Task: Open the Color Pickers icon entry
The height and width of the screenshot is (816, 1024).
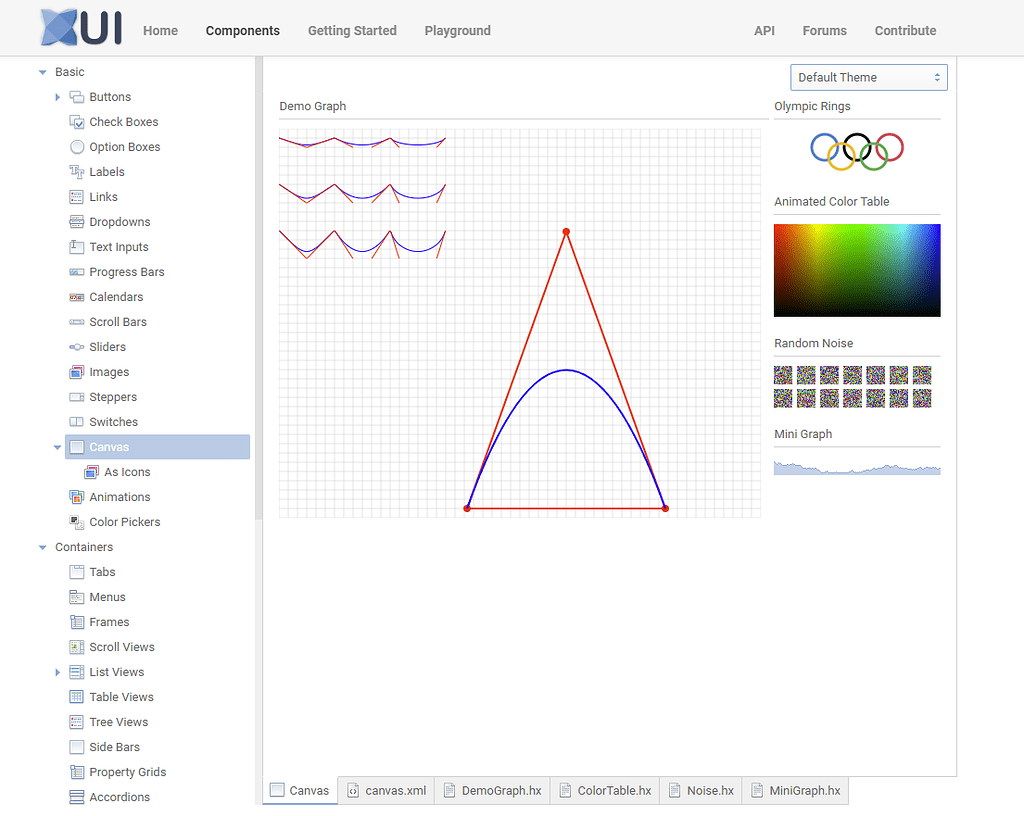Action: pyautogui.click(x=77, y=522)
